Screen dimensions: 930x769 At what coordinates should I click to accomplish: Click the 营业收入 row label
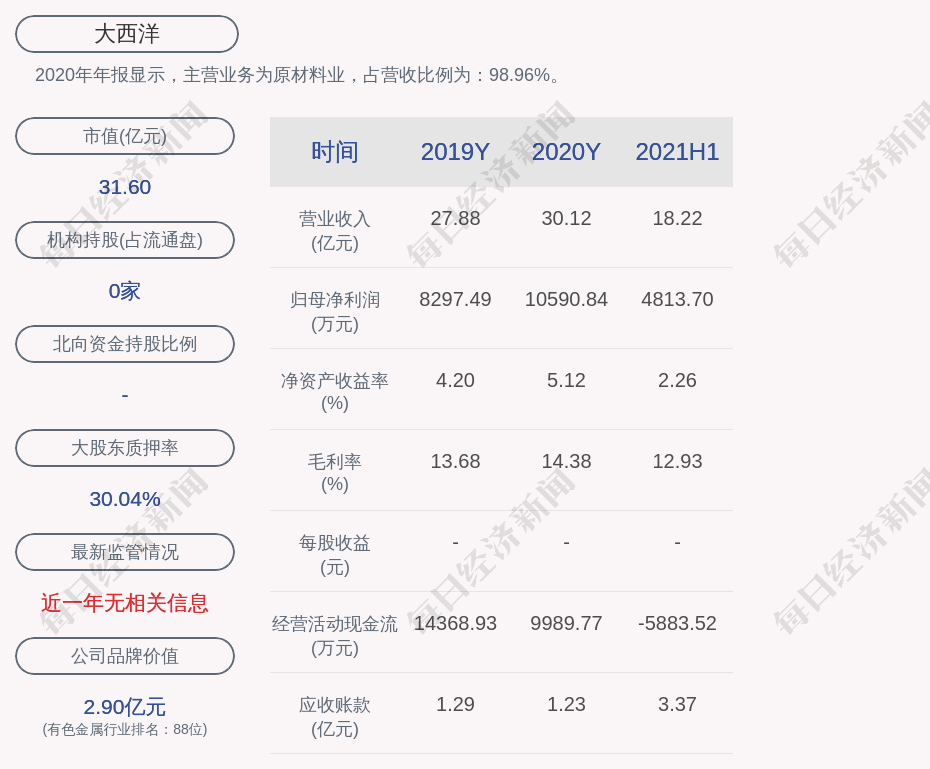pyautogui.click(x=335, y=230)
